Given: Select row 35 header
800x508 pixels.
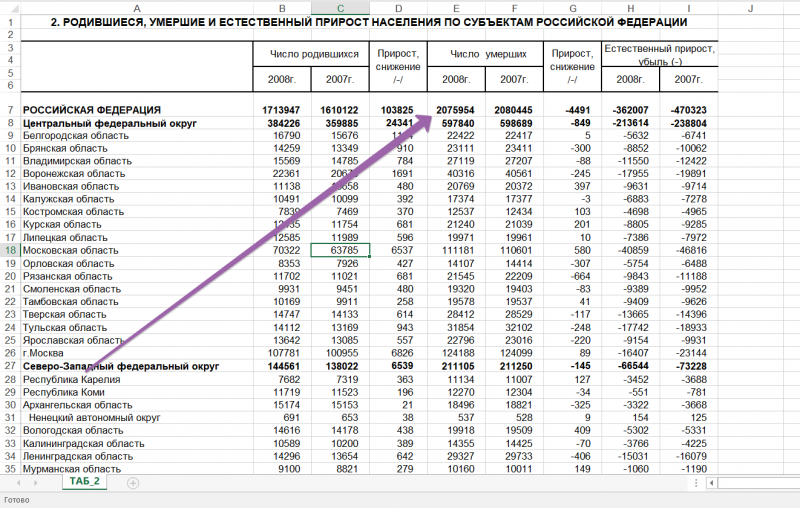Looking at the screenshot, I should click(x=10, y=469).
